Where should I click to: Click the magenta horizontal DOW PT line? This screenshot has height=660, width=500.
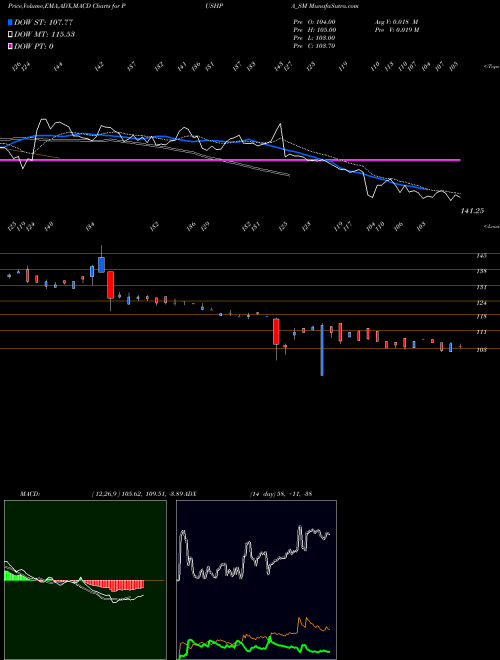[x=230, y=160]
